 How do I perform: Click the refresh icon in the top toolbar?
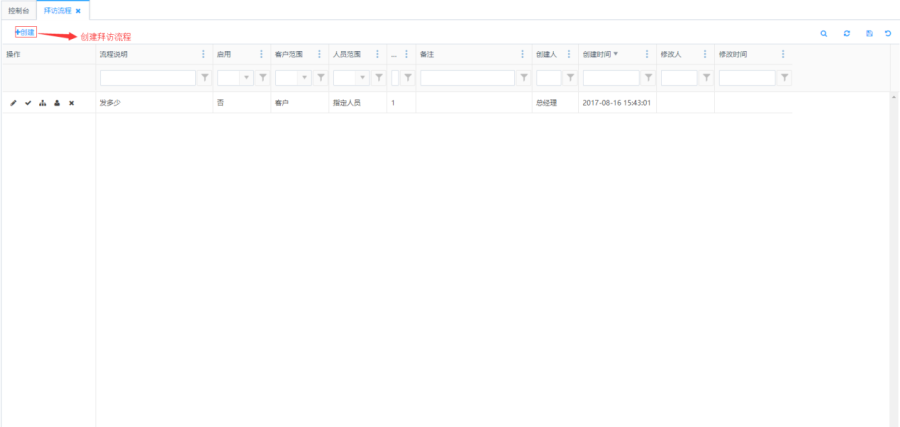(x=847, y=33)
